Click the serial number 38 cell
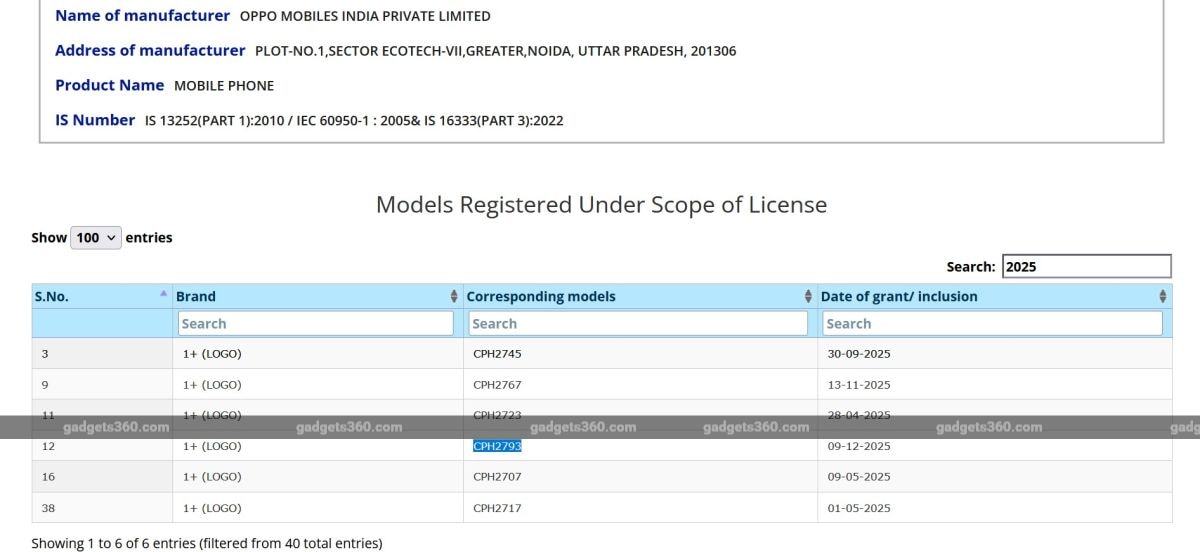 49,508
